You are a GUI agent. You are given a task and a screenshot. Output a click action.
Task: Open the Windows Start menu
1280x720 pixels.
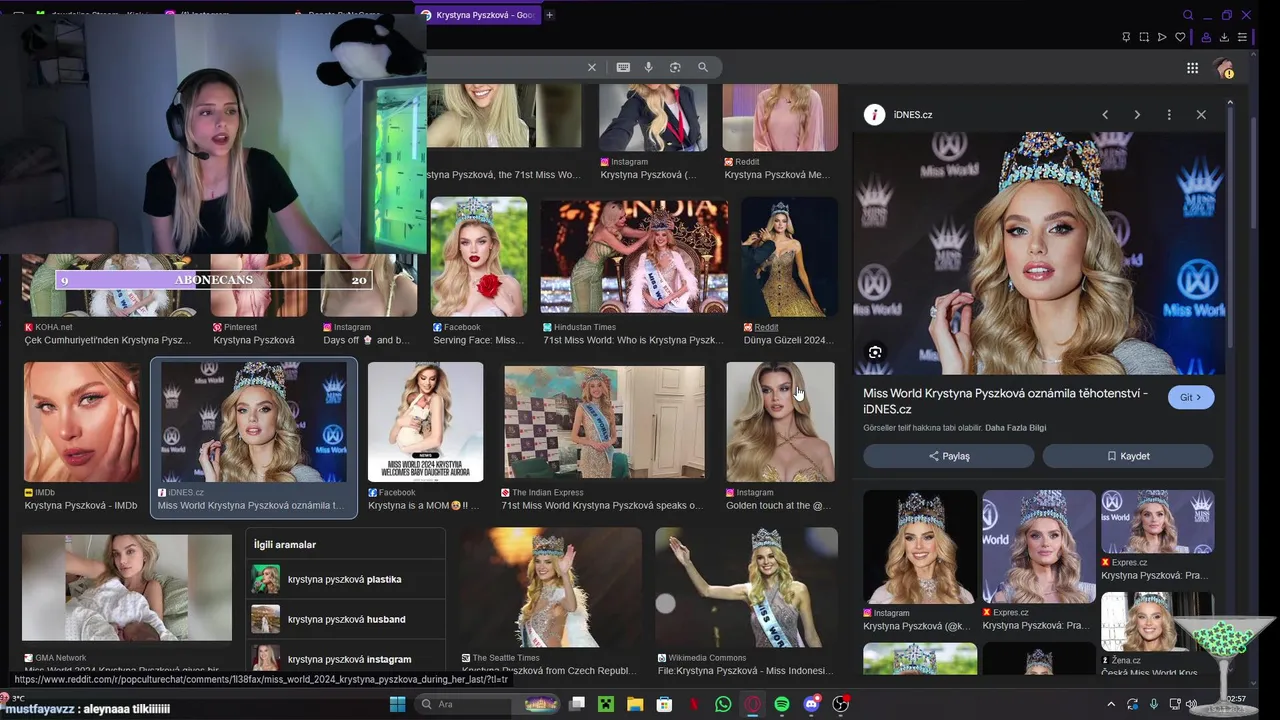397,704
